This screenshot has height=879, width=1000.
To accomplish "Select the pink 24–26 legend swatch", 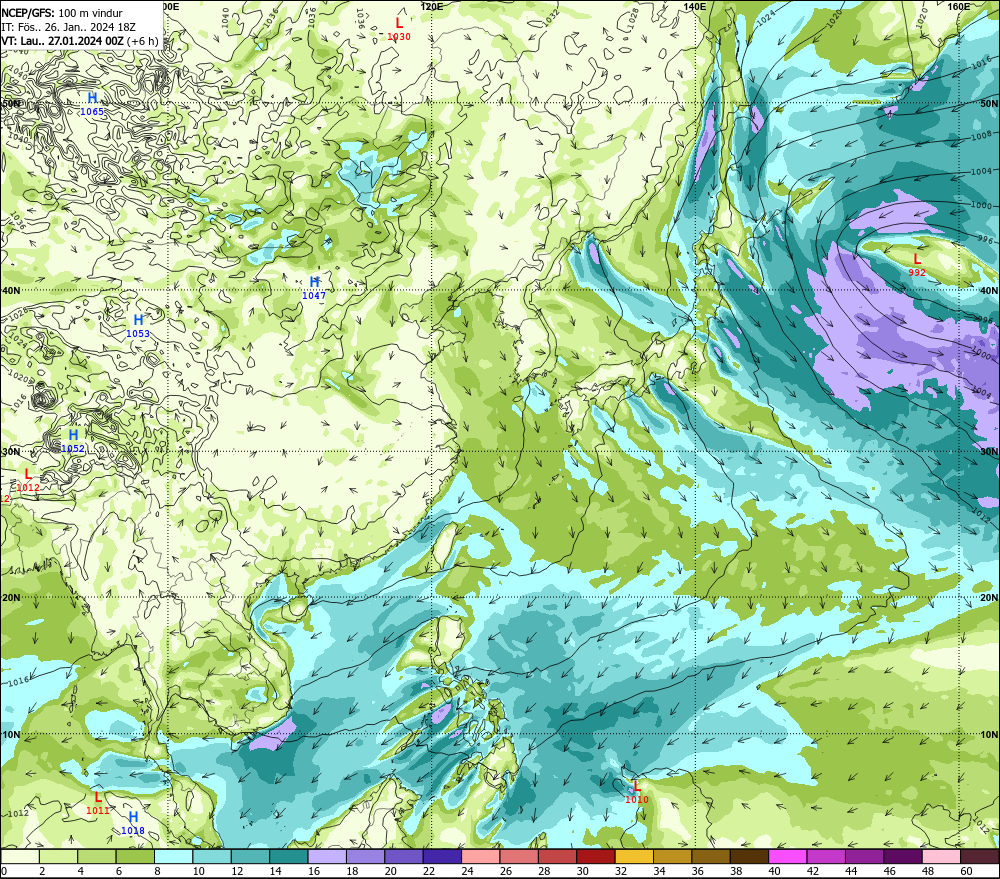I will 481,856.
